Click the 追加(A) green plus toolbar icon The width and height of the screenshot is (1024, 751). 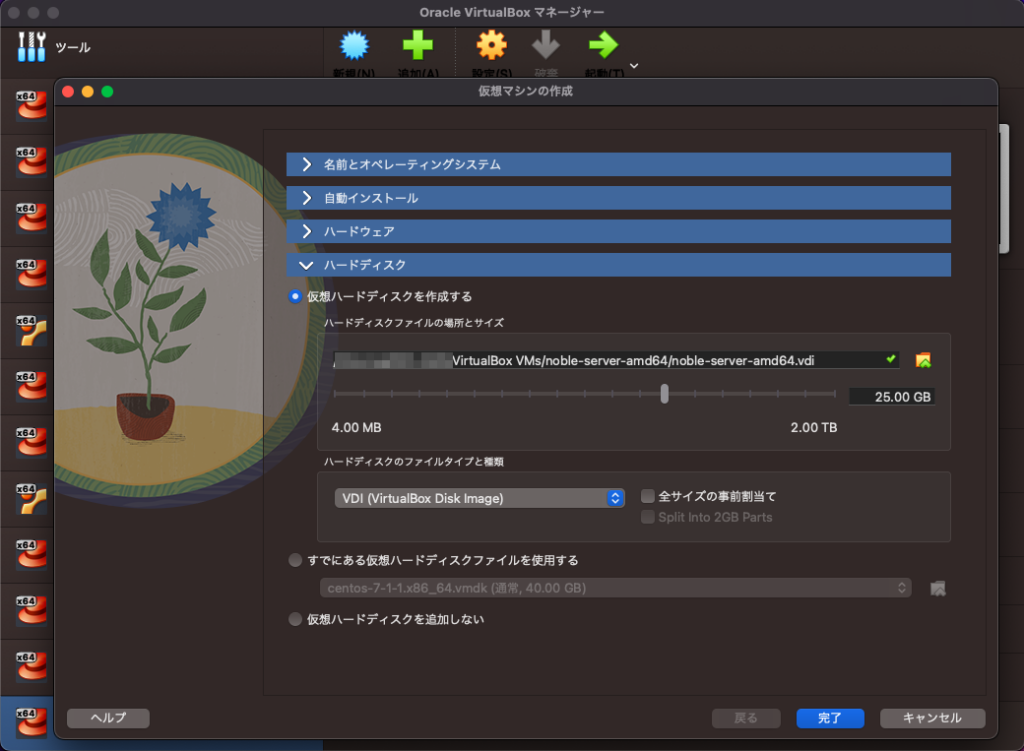tap(418, 45)
